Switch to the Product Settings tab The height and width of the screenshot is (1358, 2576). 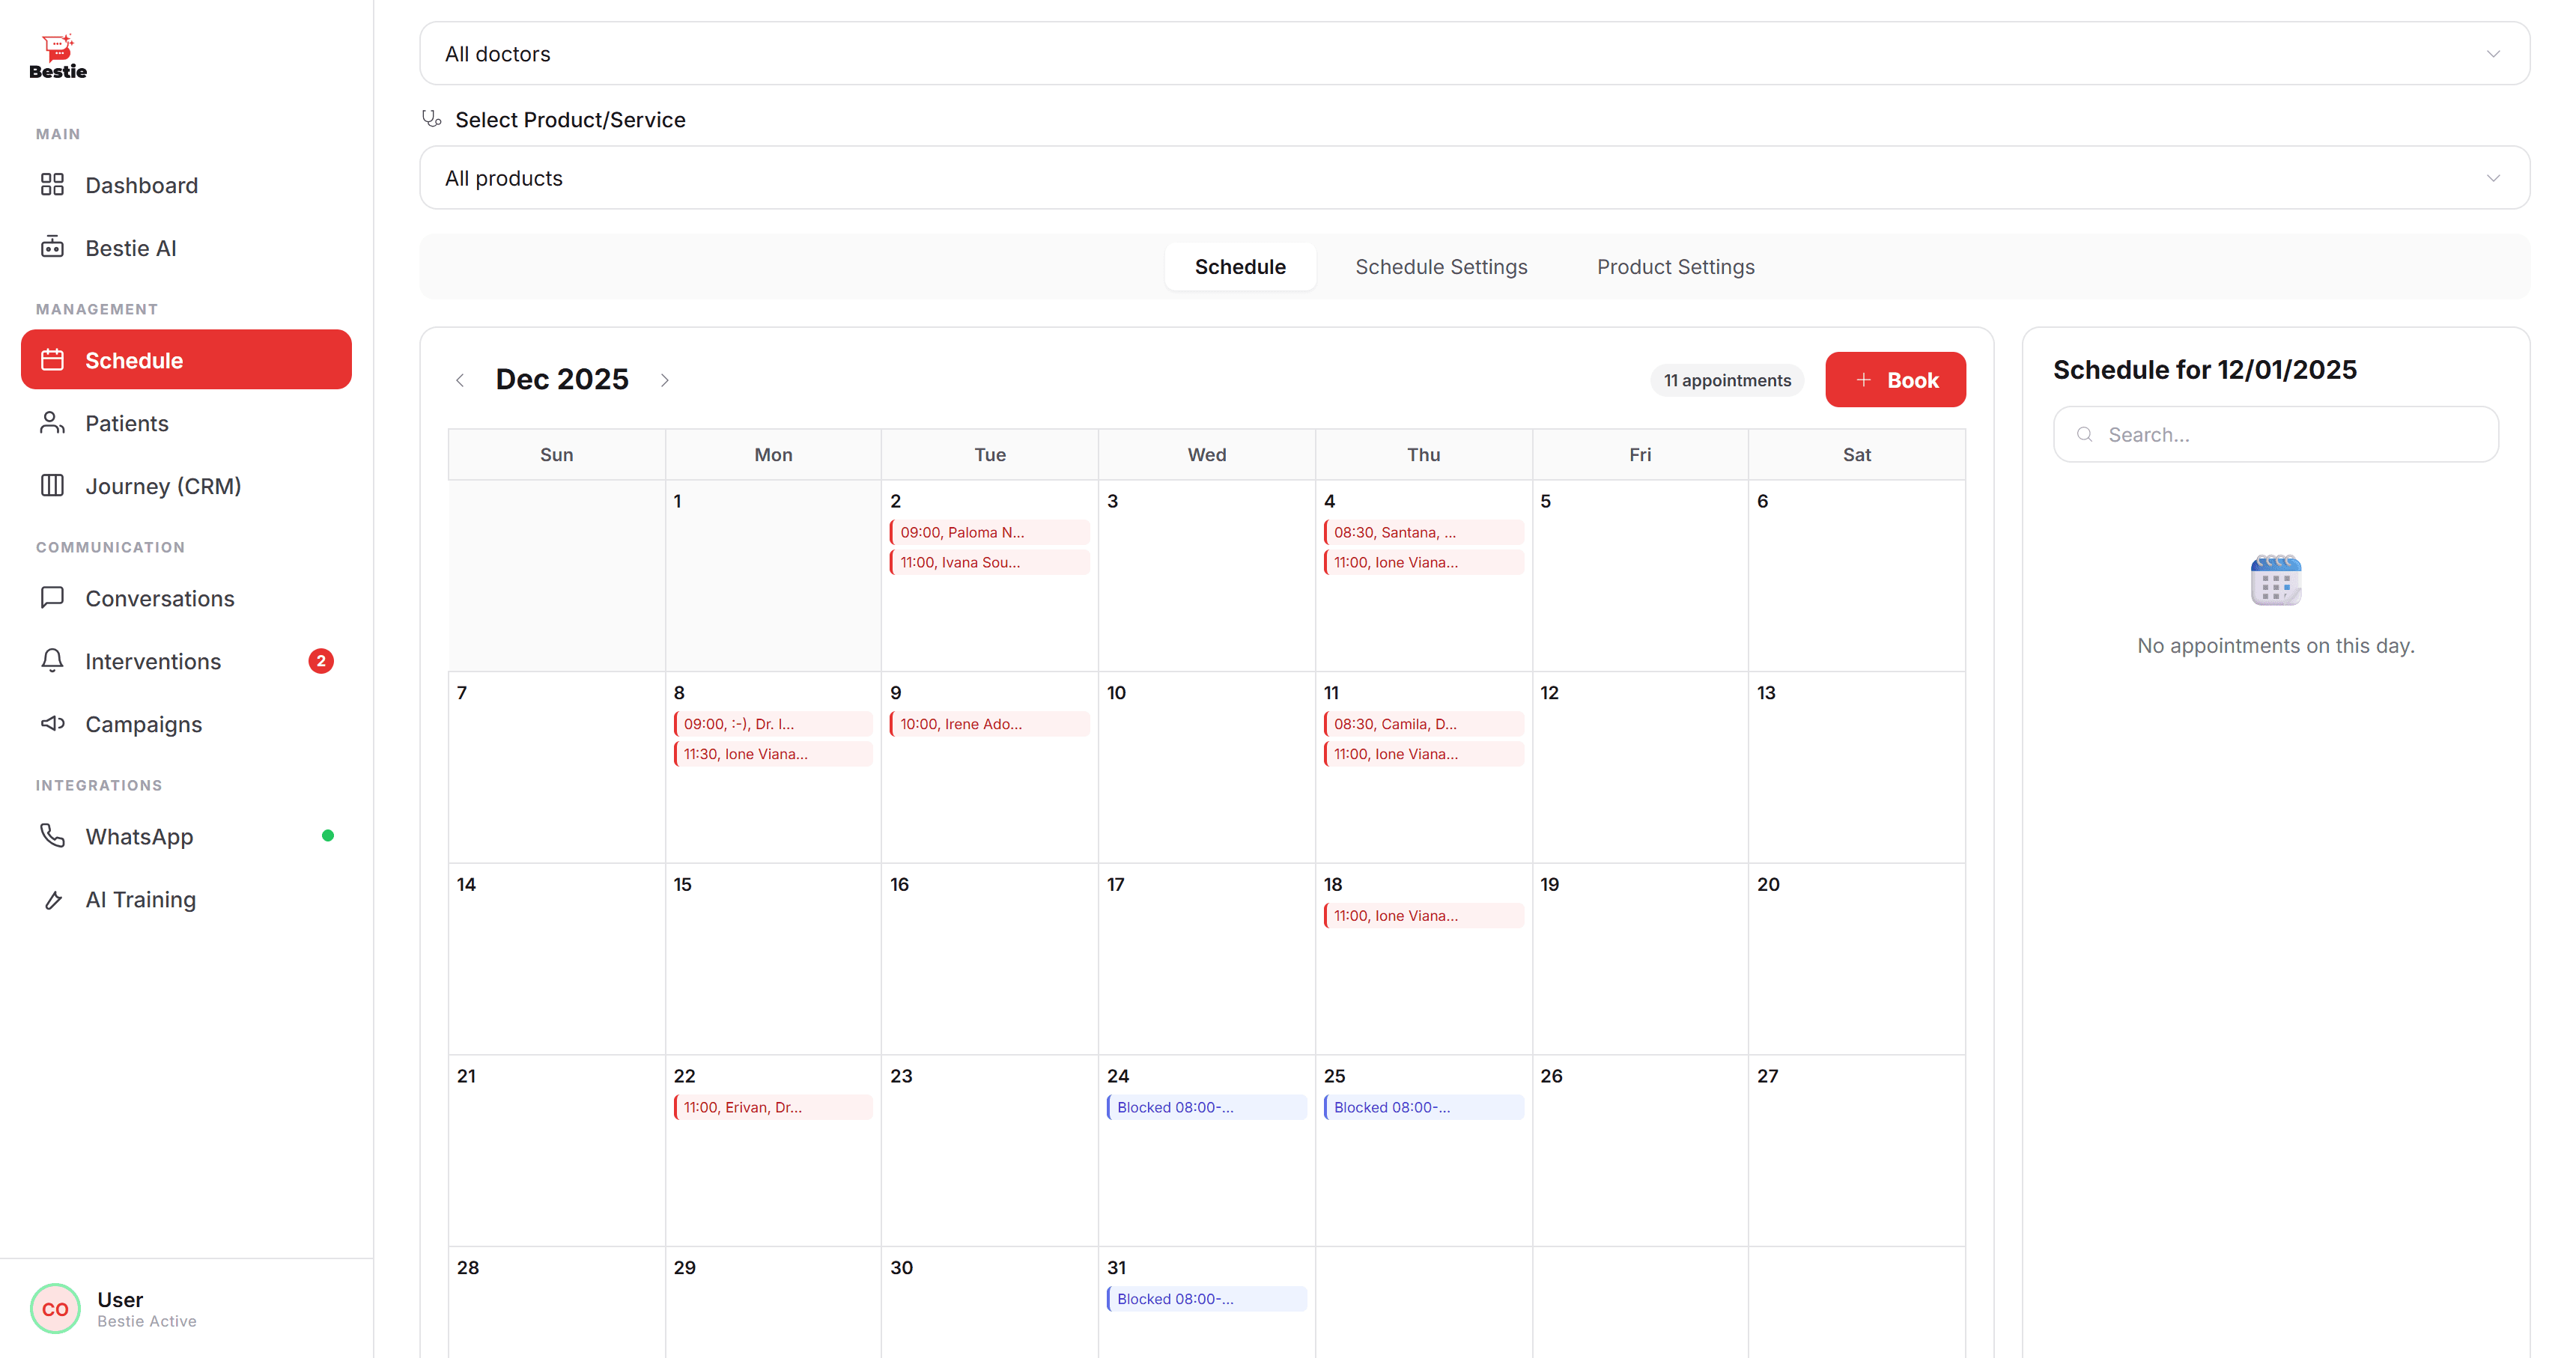1675,267
